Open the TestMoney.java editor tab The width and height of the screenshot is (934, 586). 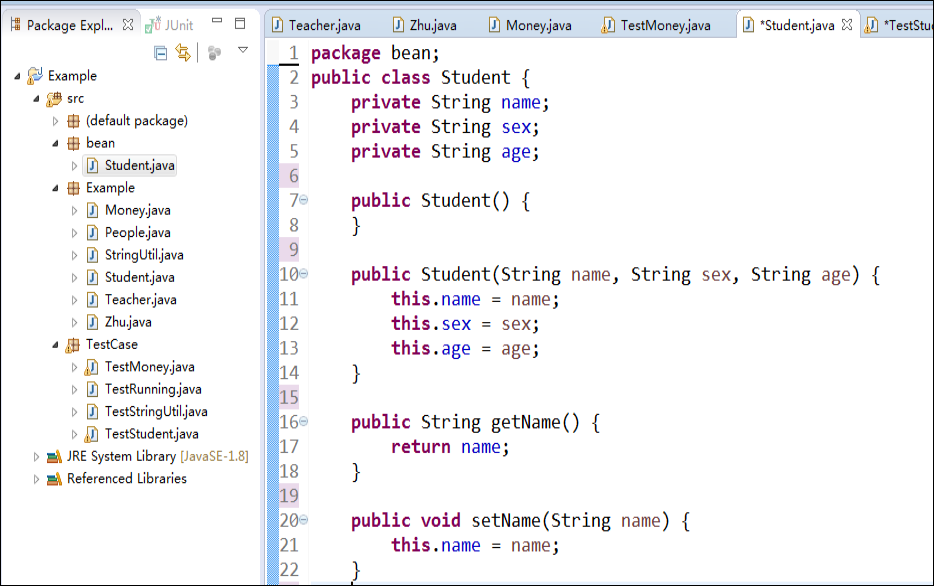pyautogui.click(x=656, y=25)
